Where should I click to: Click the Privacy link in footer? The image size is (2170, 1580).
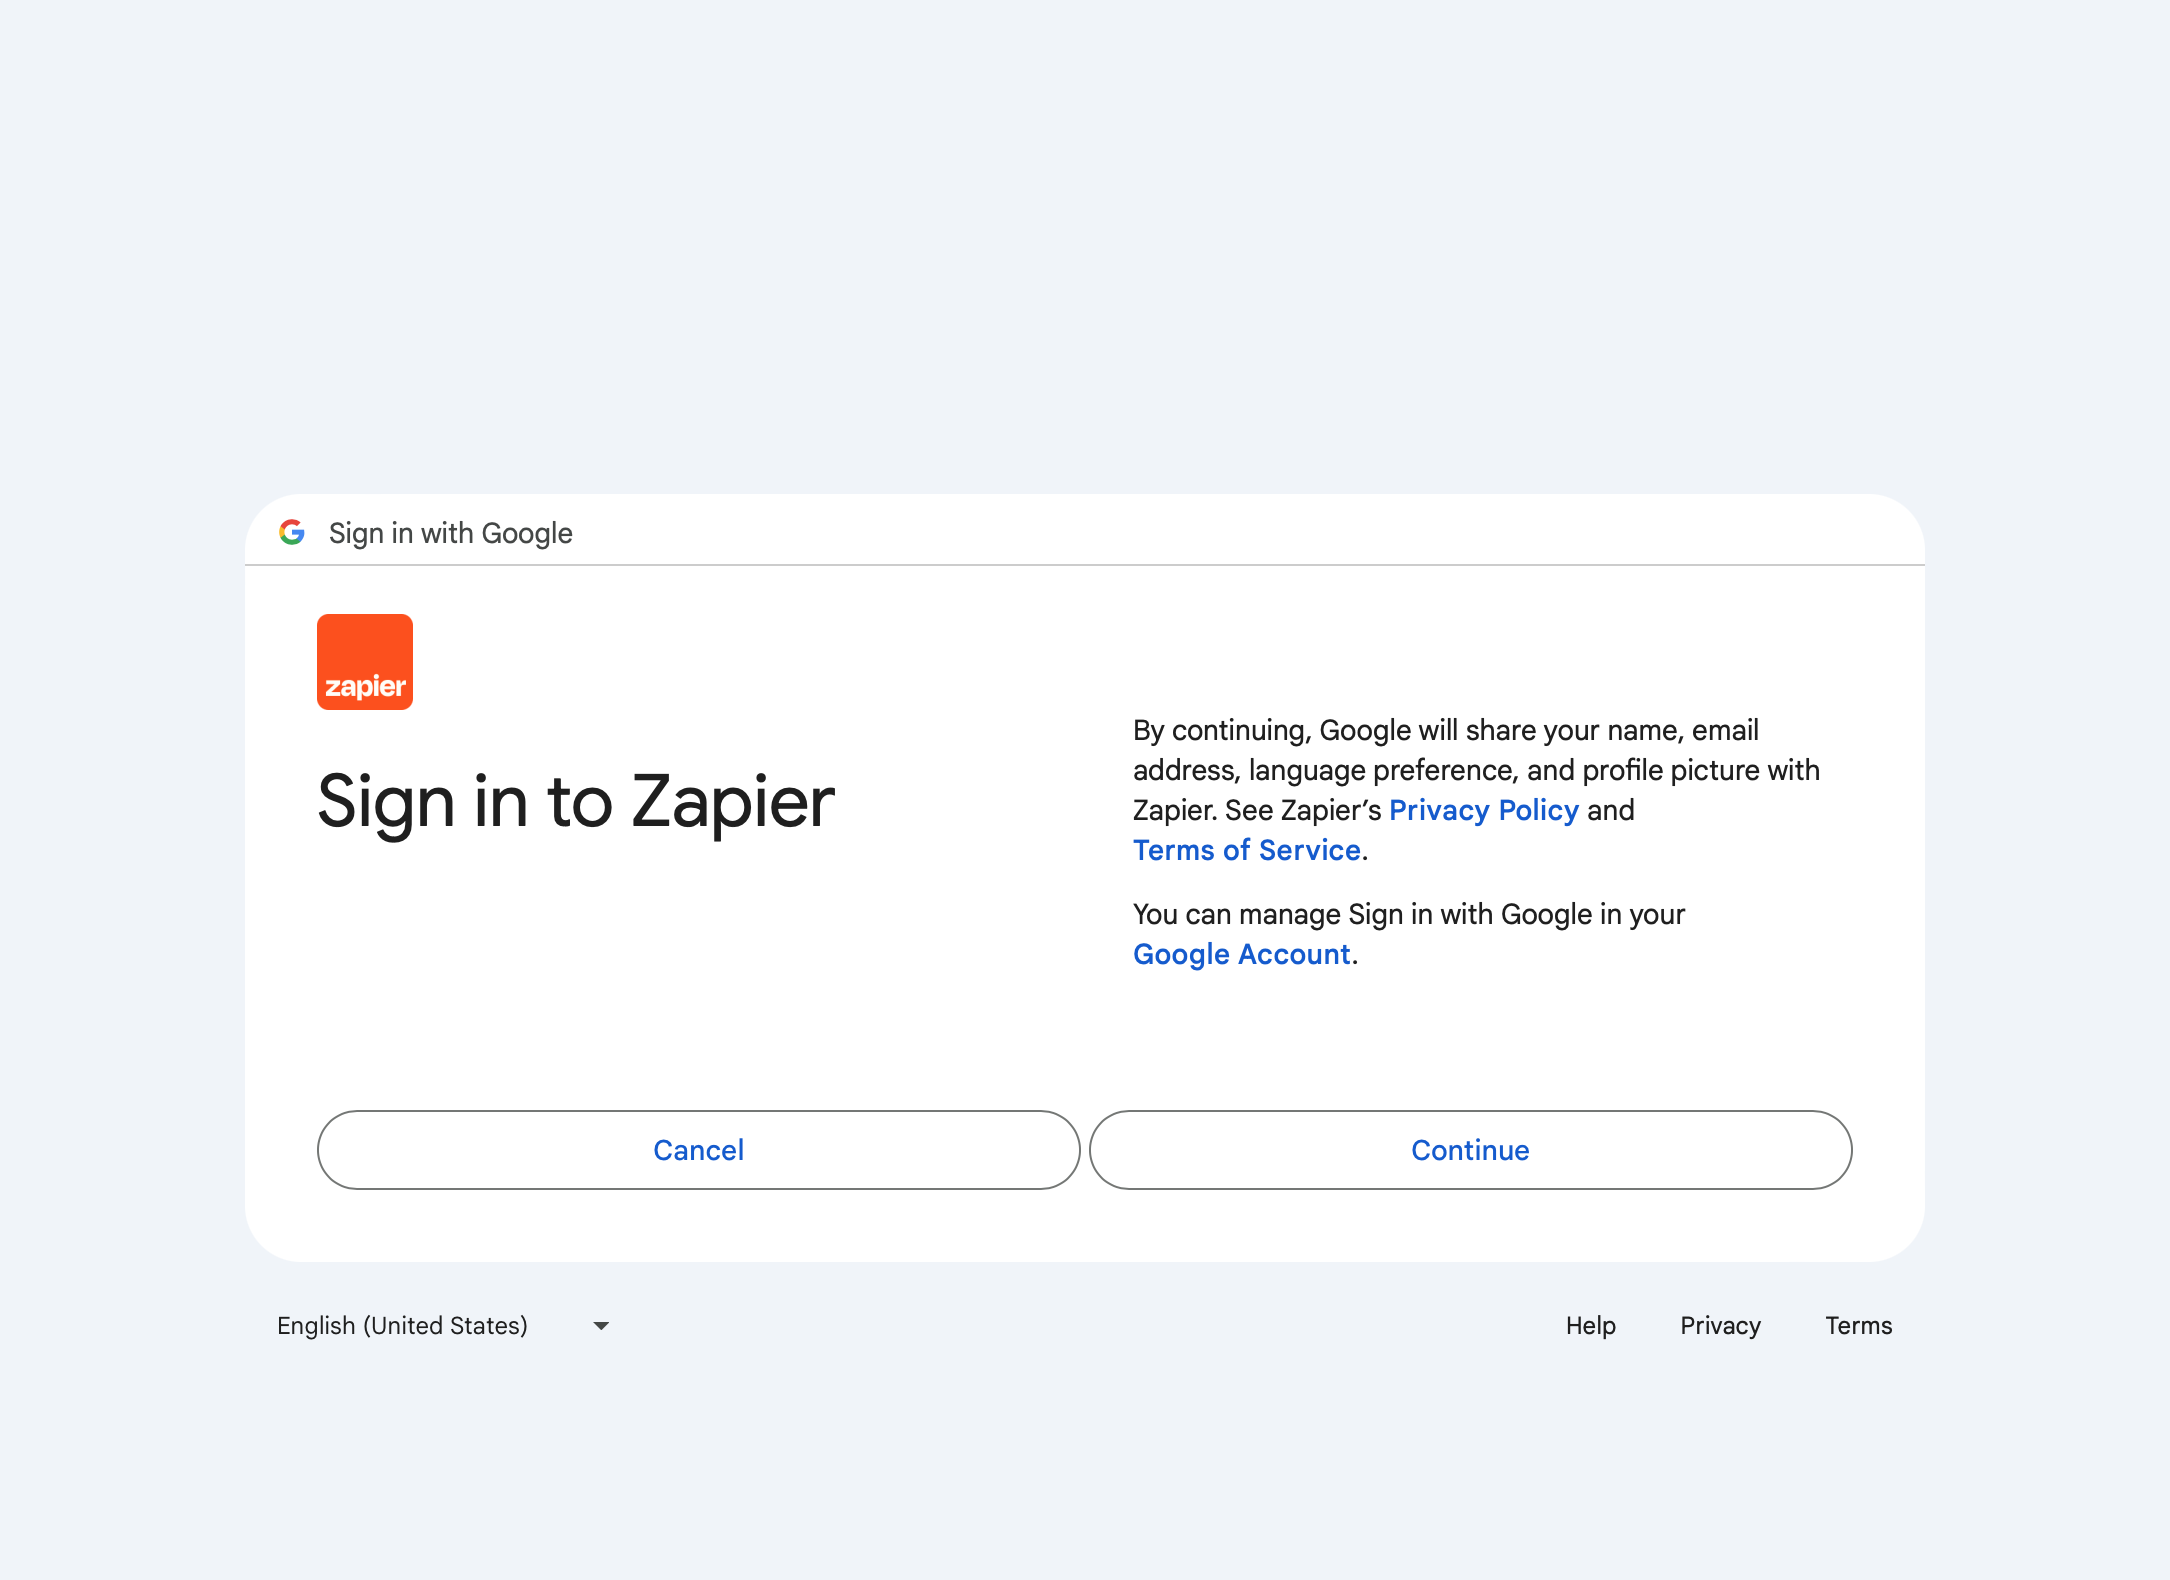(x=1722, y=1324)
